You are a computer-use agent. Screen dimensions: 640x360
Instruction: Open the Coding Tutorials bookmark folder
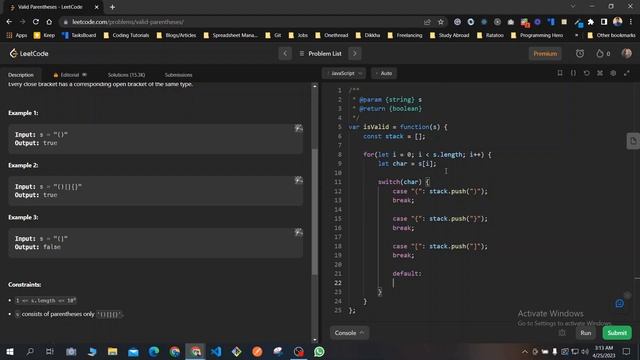(126, 36)
